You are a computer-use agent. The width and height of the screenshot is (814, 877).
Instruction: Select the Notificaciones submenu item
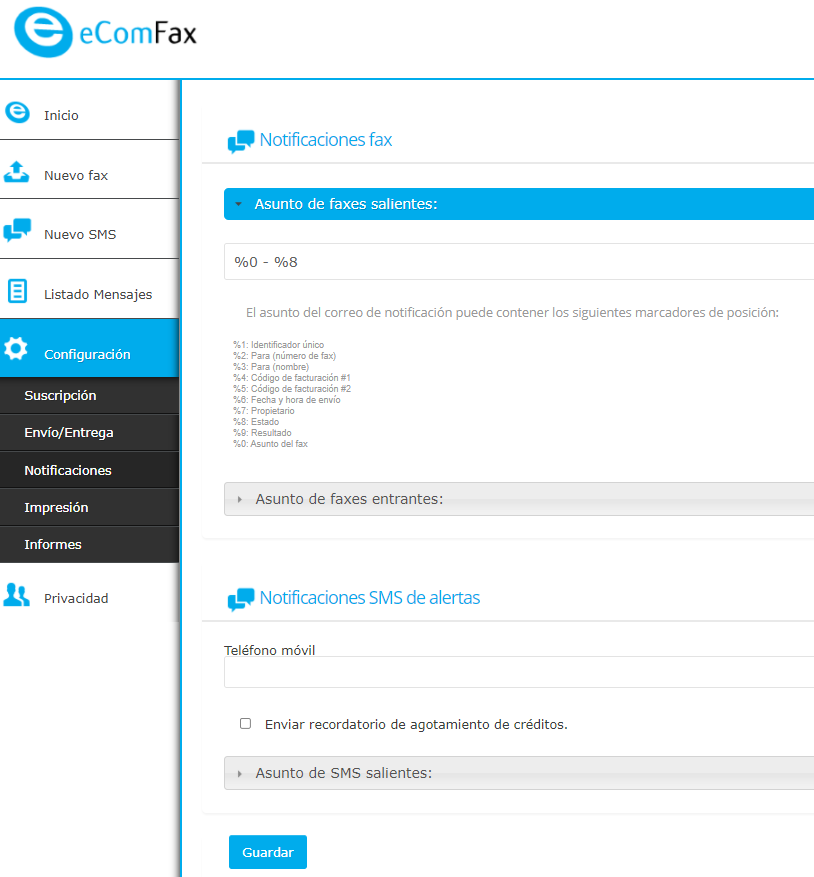click(x=90, y=470)
